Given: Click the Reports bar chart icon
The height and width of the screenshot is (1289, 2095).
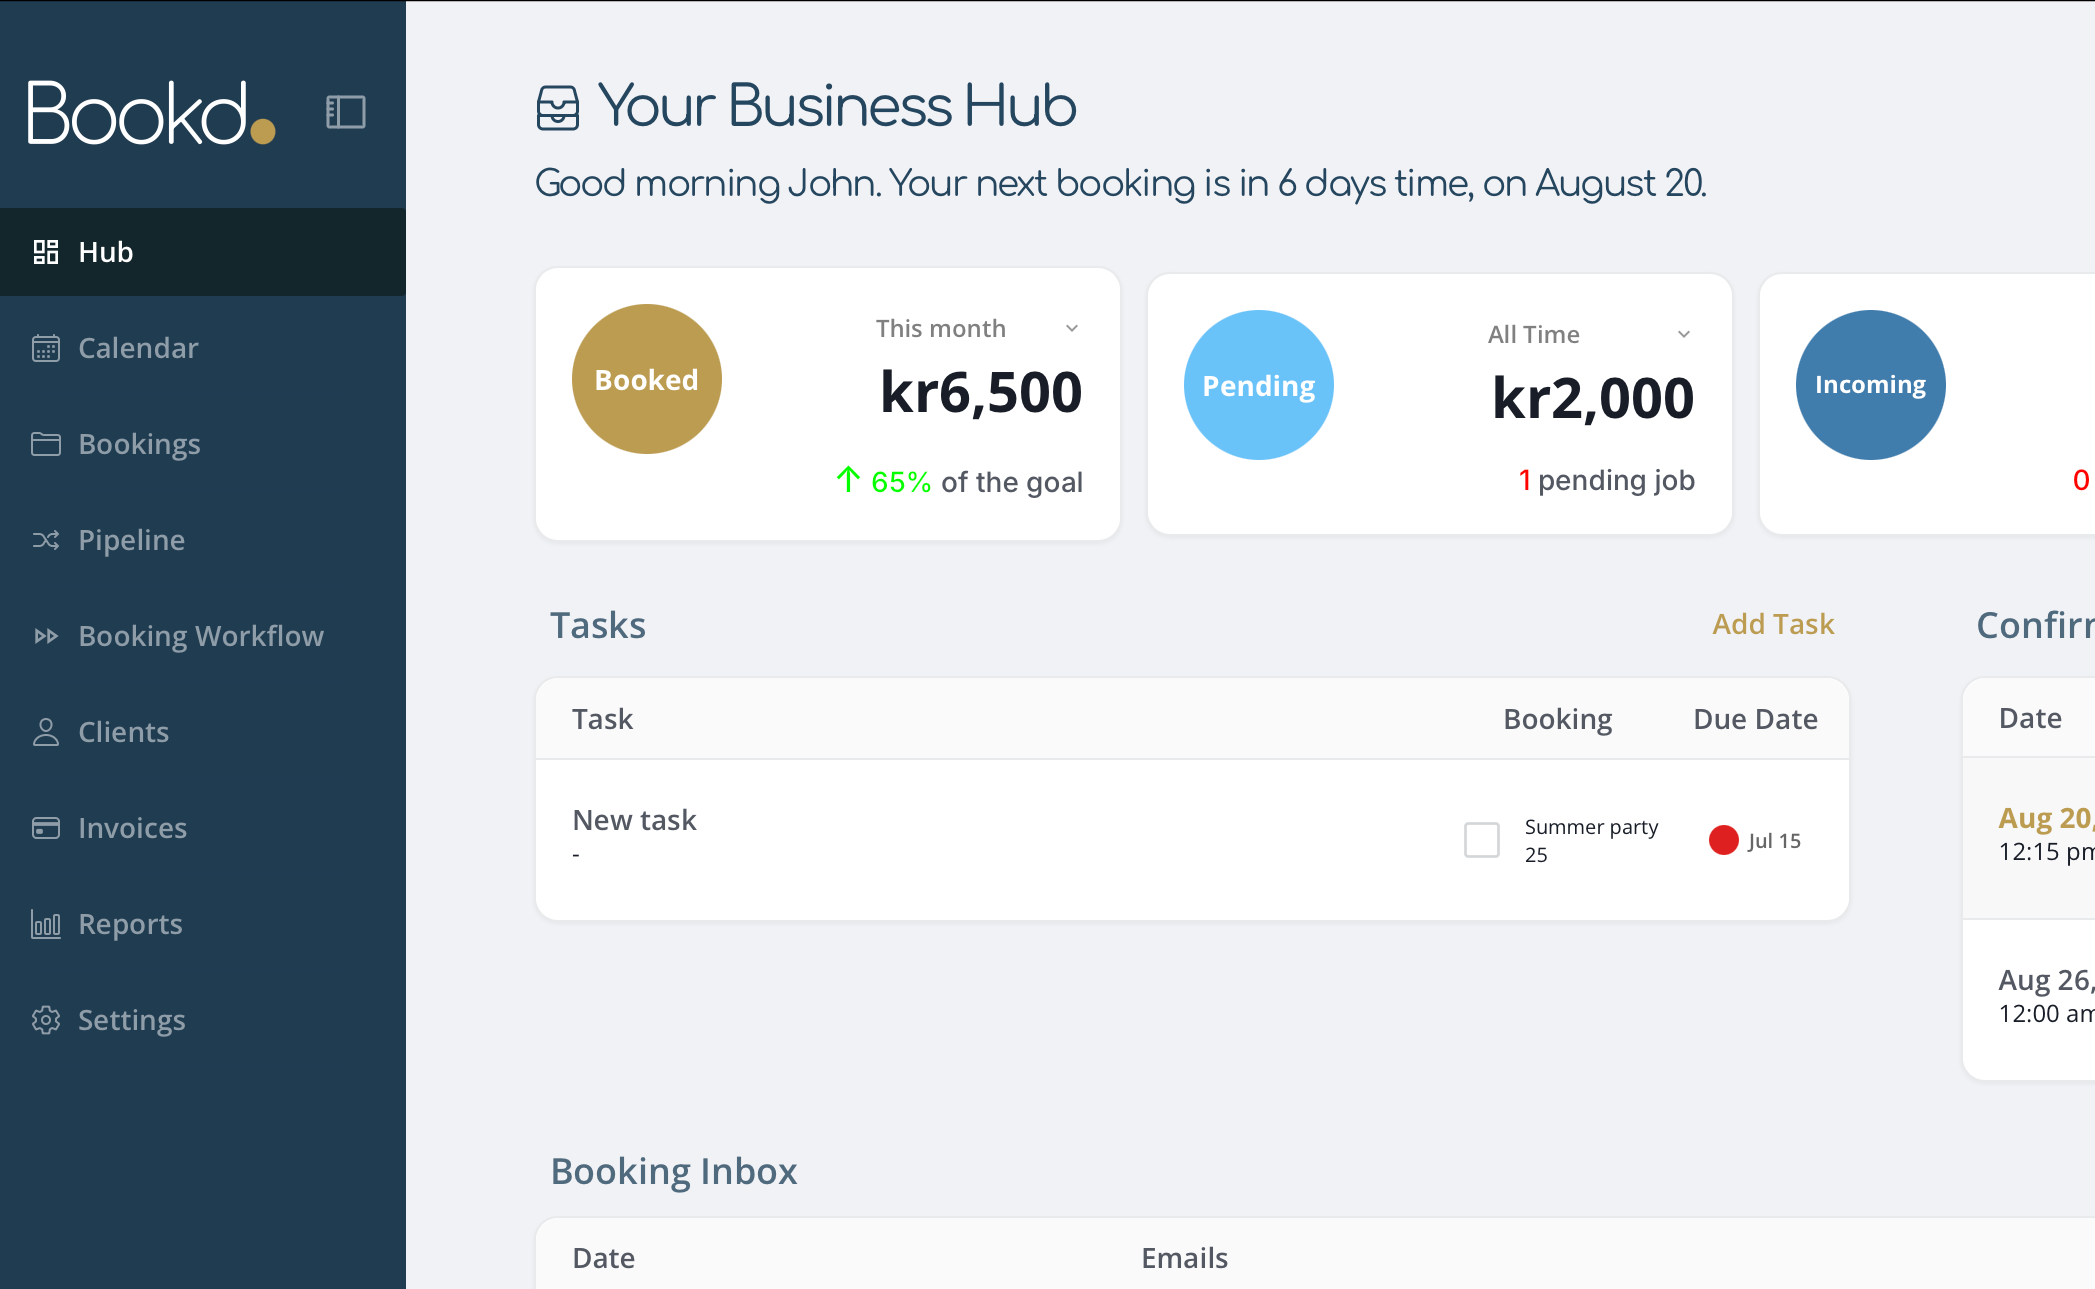Looking at the screenshot, I should pyautogui.click(x=46, y=924).
